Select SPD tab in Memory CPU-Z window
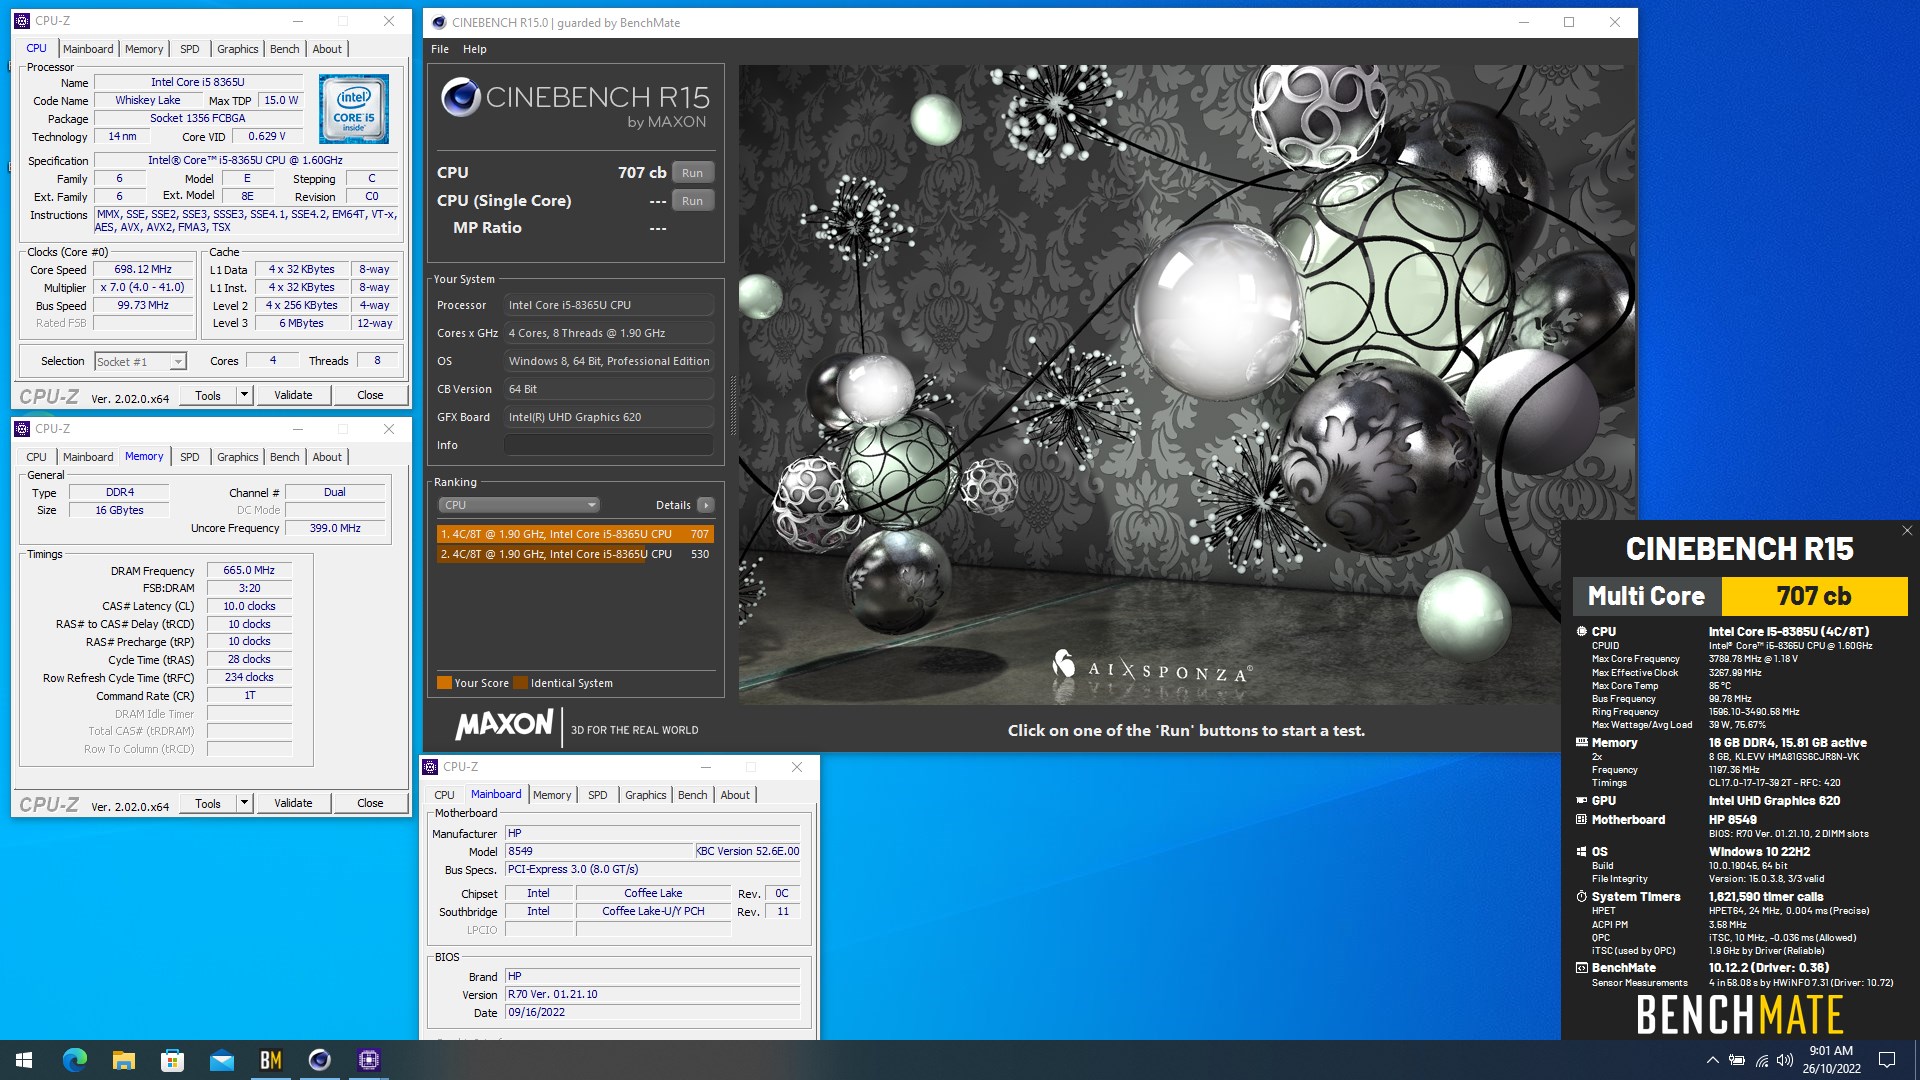The width and height of the screenshot is (1920, 1080). 190,457
